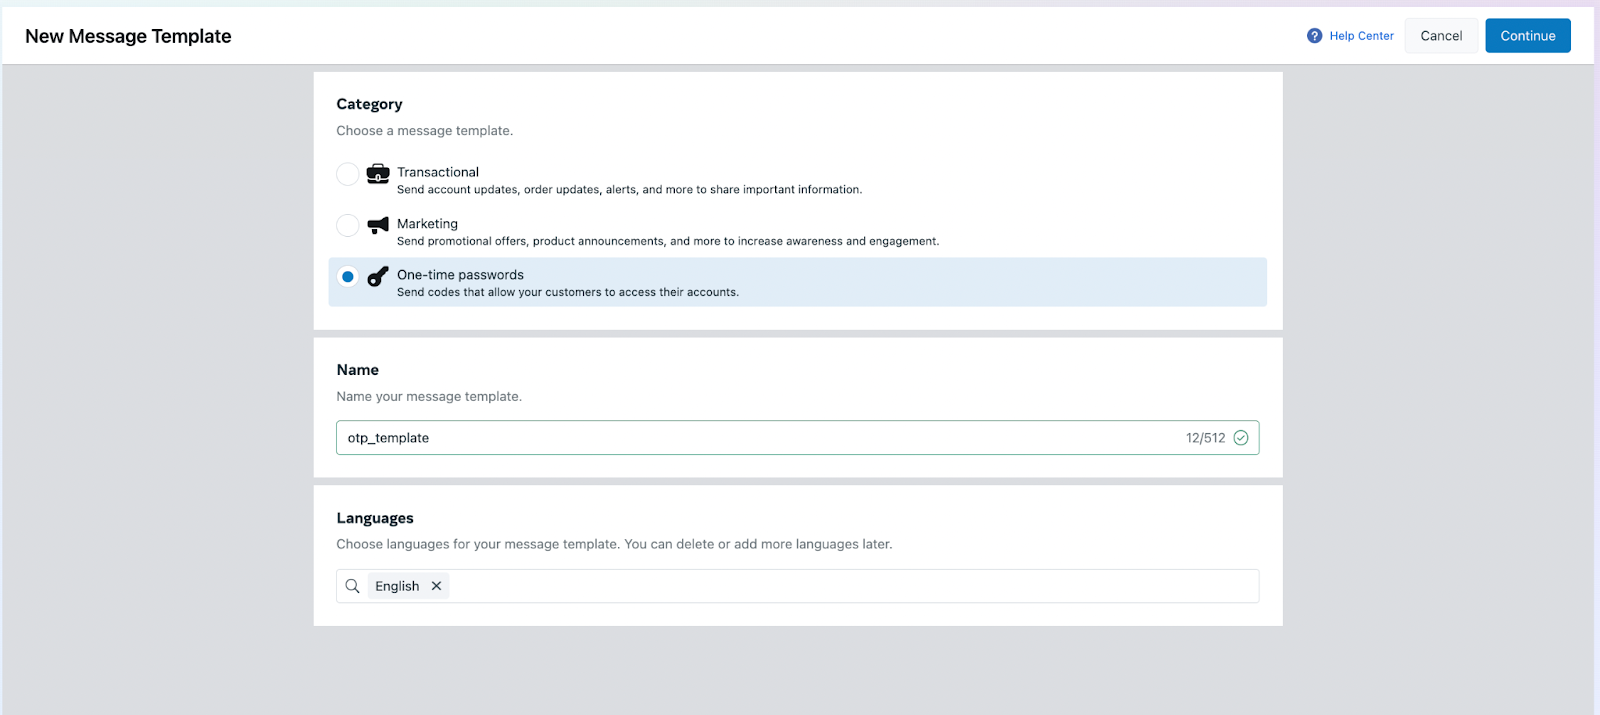Click the English language chip text
Screen dimensions: 1600x715
[x=397, y=586]
